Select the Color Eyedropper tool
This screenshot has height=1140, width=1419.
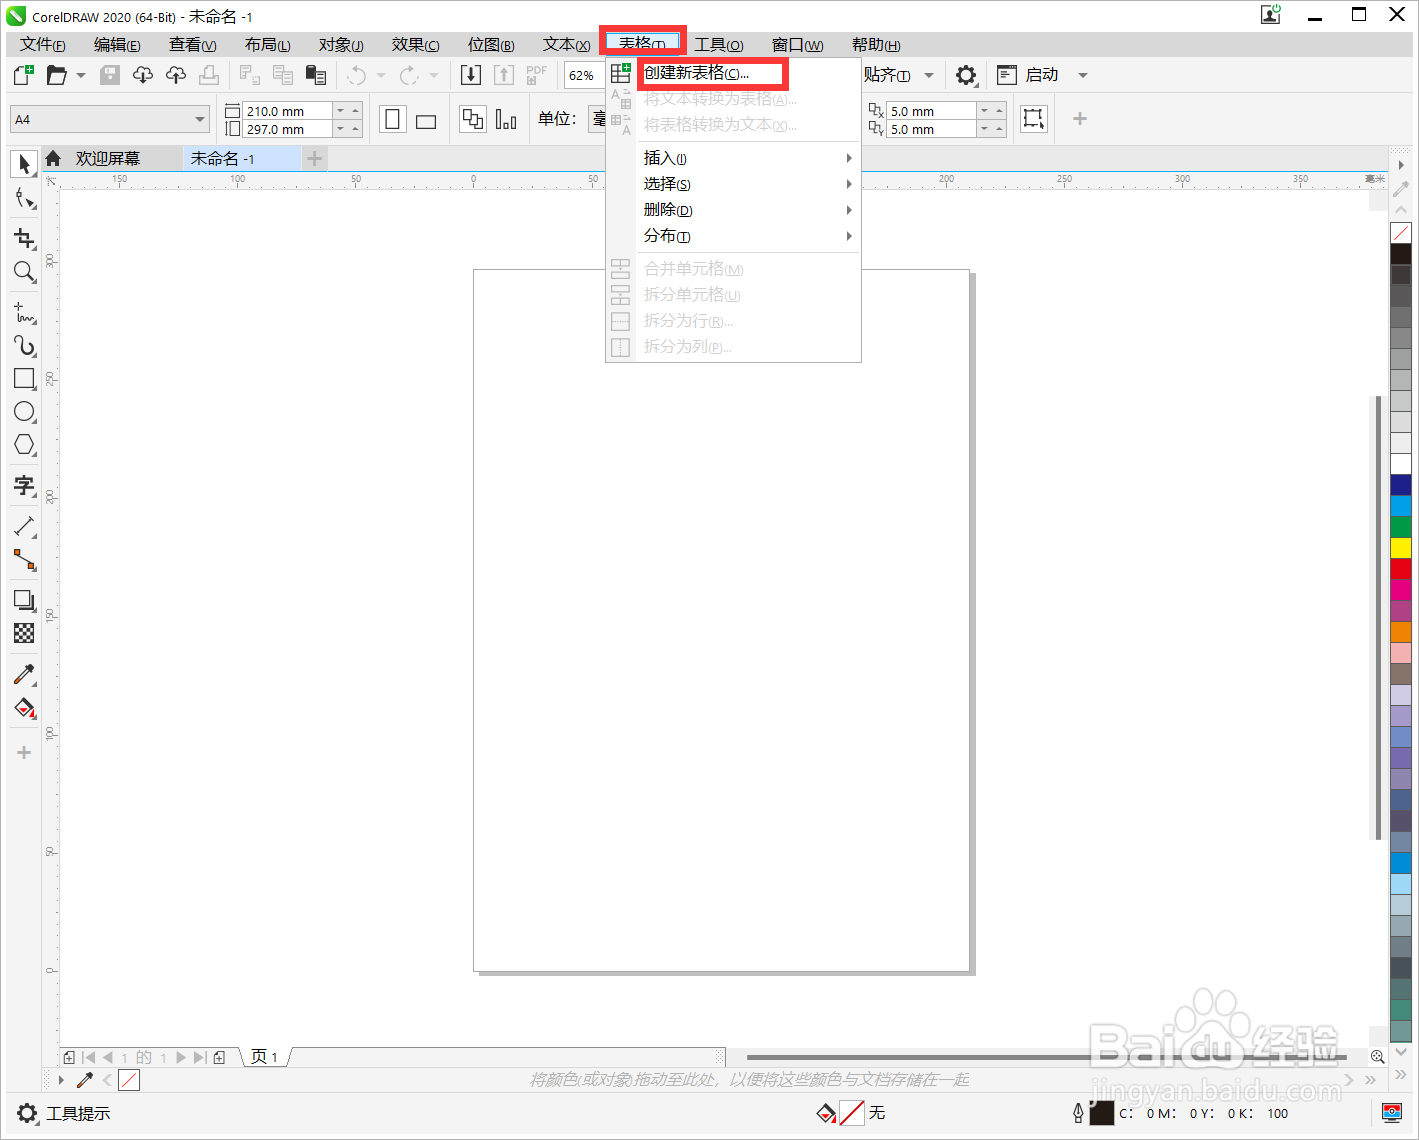click(24, 674)
